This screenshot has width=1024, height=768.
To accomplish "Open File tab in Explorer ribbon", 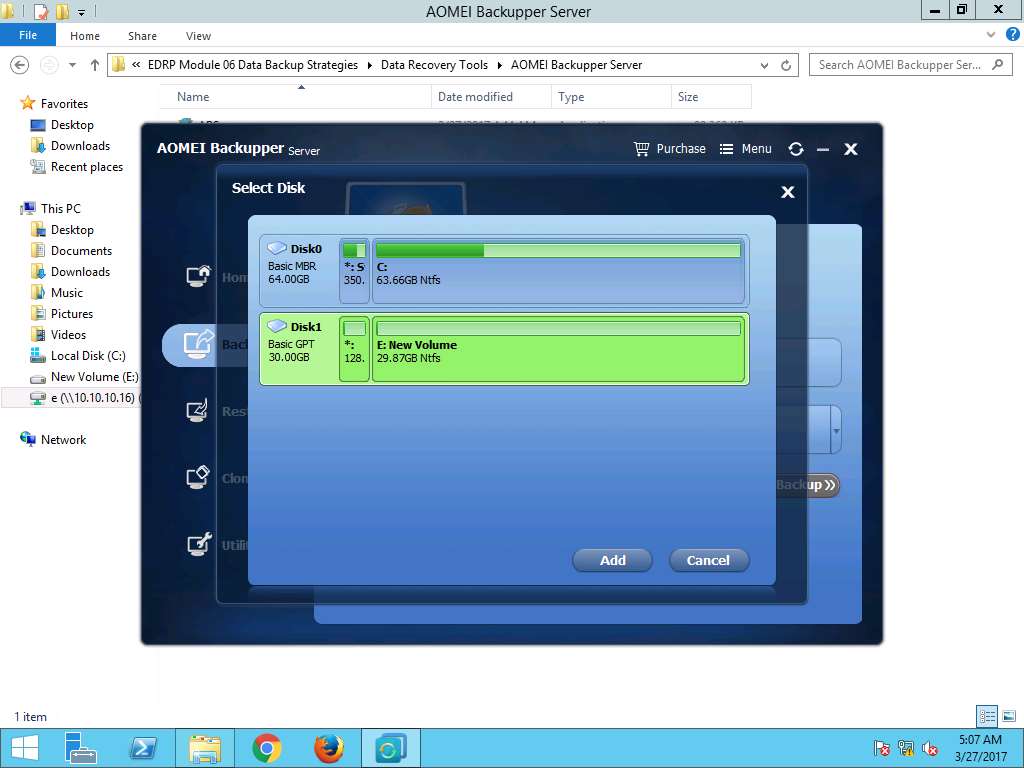I will coord(28,35).
